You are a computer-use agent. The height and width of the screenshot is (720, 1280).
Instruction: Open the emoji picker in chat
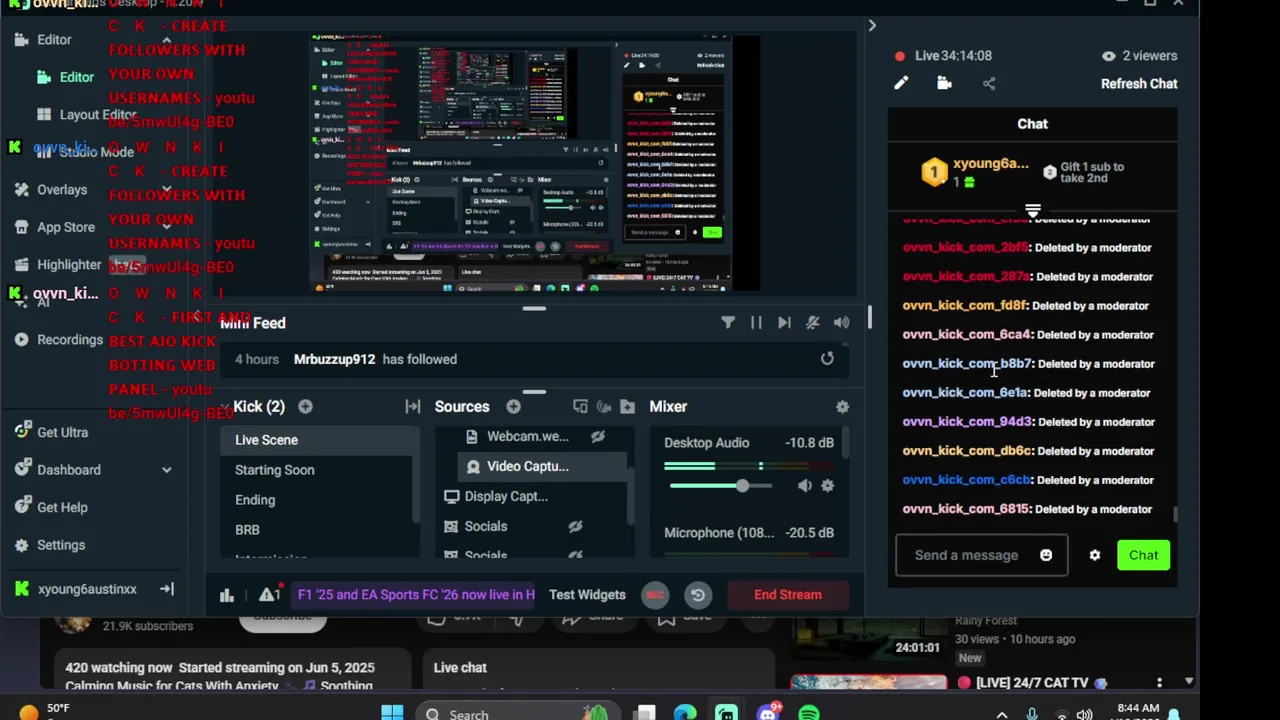coord(1046,556)
